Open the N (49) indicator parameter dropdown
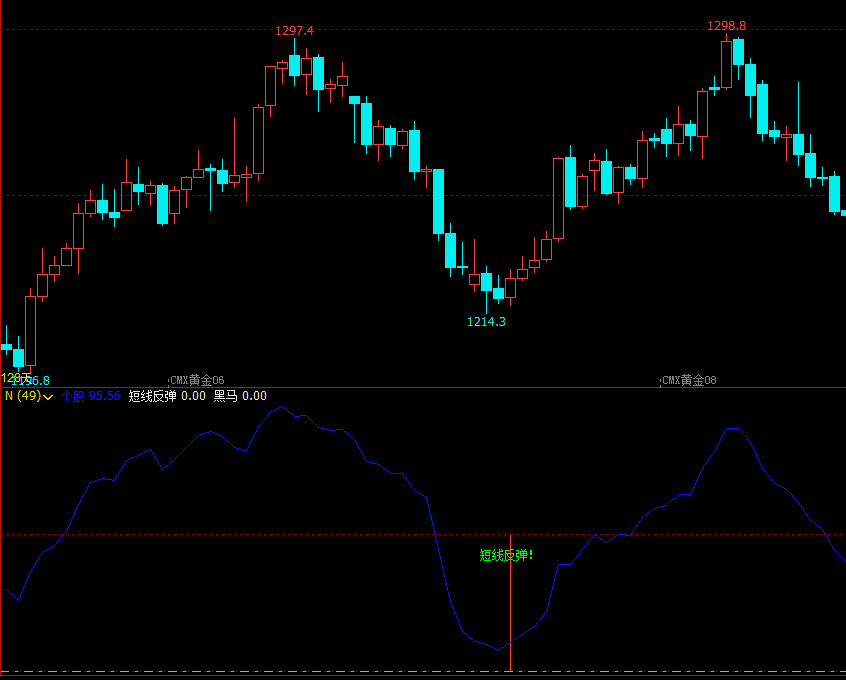The width and height of the screenshot is (846, 680). (x=29, y=396)
